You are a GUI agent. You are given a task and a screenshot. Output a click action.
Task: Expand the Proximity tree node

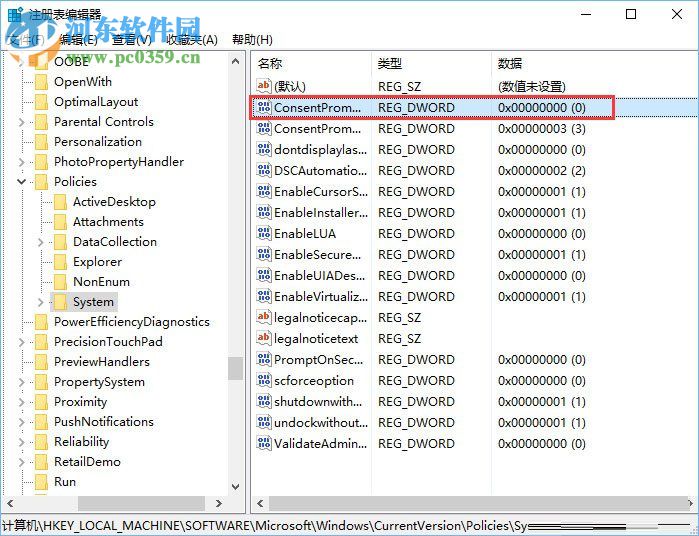[x=21, y=402]
